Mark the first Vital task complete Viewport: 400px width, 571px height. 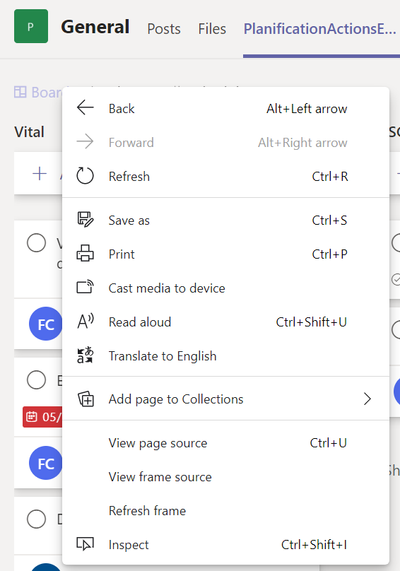36,243
